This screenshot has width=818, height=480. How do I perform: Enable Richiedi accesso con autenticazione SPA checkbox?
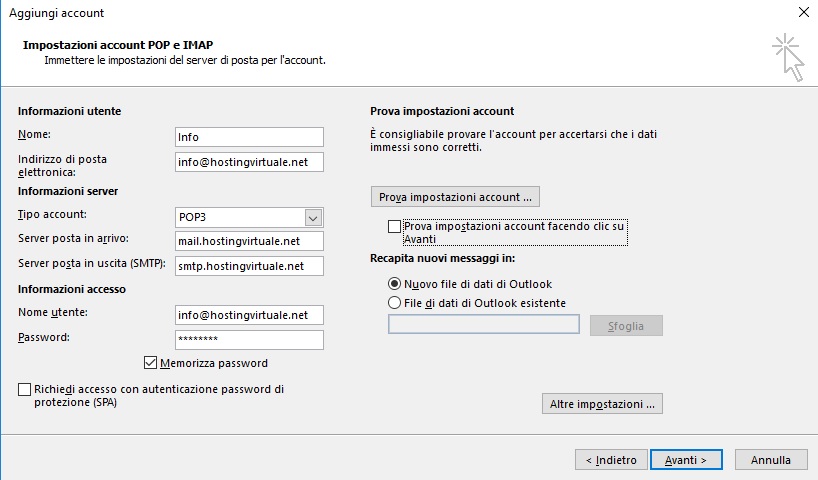[x=25, y=389]
